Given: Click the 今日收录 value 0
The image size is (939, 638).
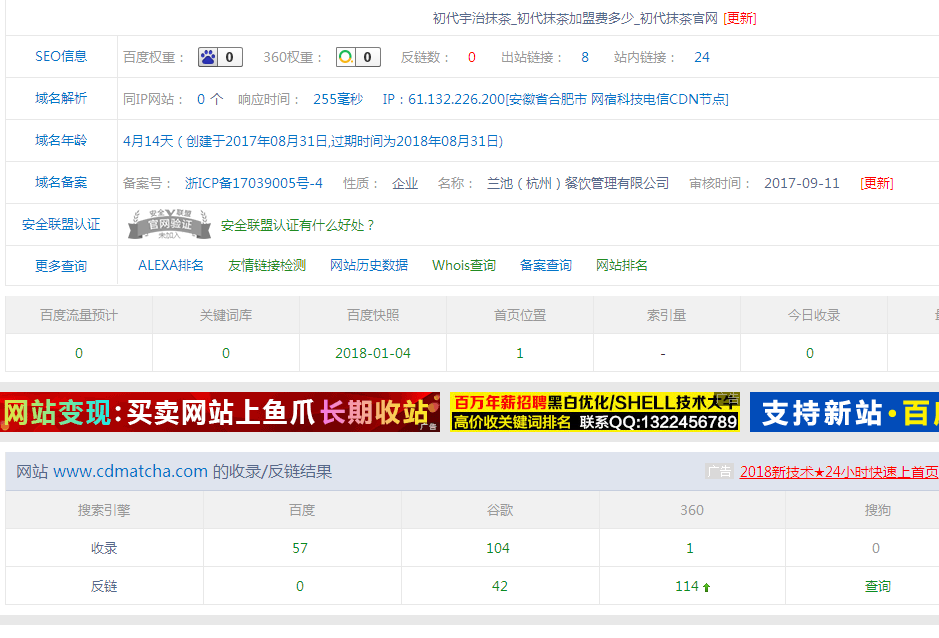Looking at the screenshot, I should (x=810, y=353).
